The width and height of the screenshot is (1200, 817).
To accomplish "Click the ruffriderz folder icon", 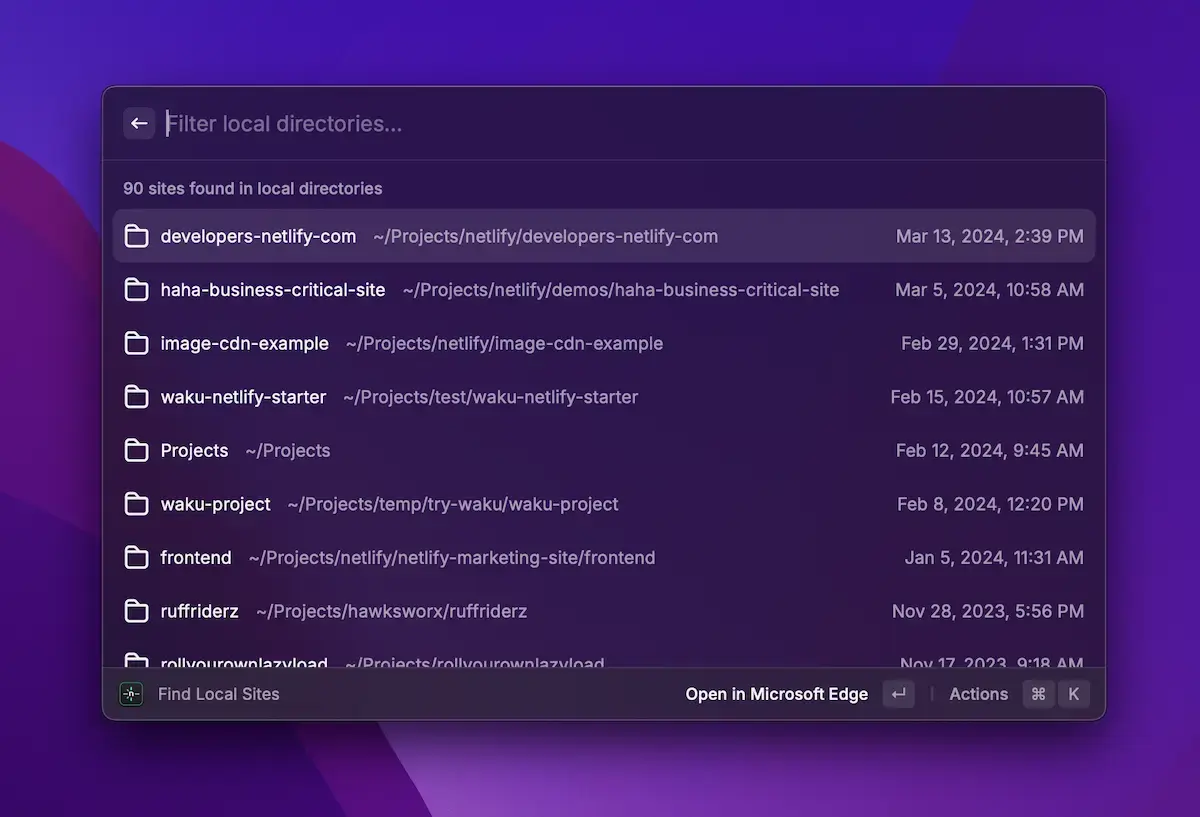I will [x=136, y=611].
